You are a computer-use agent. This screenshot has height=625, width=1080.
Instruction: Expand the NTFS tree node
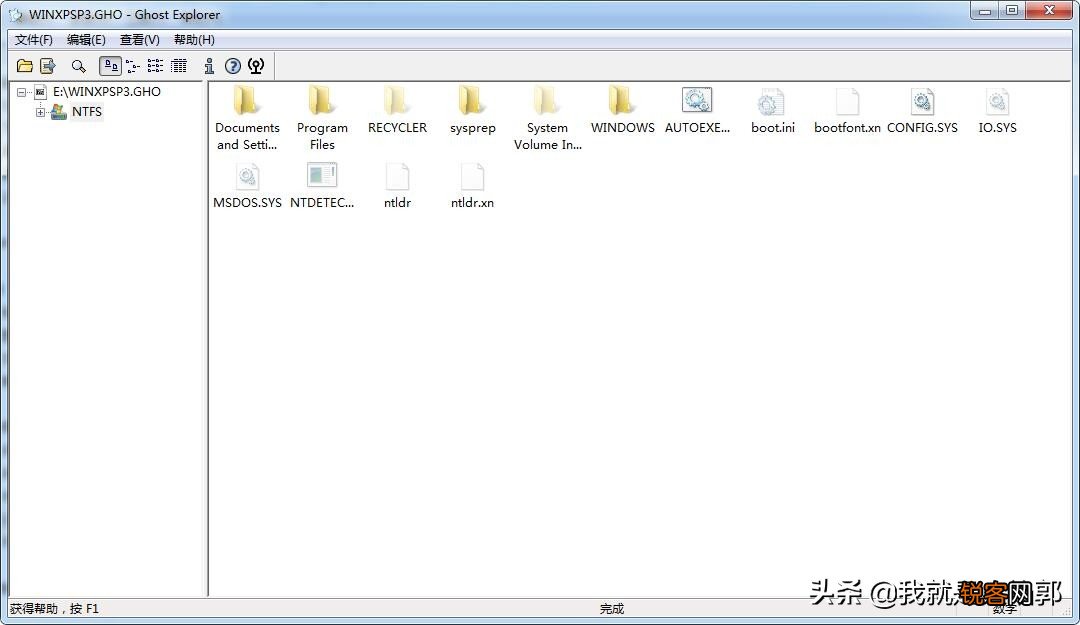coord(41,112)
